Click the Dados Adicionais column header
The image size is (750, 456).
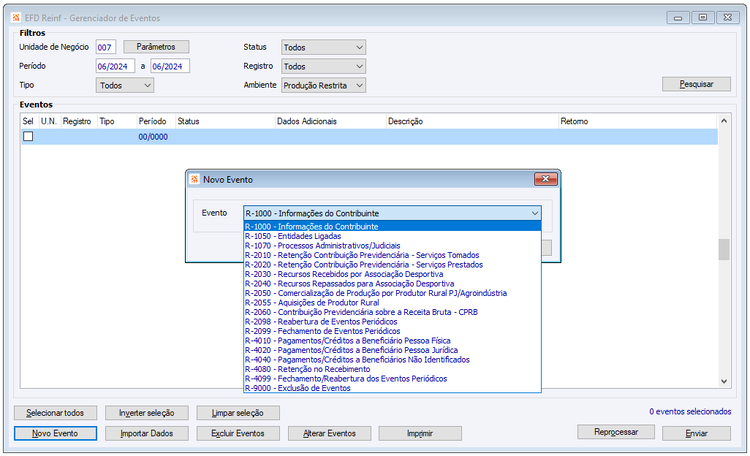click(330, 122)
